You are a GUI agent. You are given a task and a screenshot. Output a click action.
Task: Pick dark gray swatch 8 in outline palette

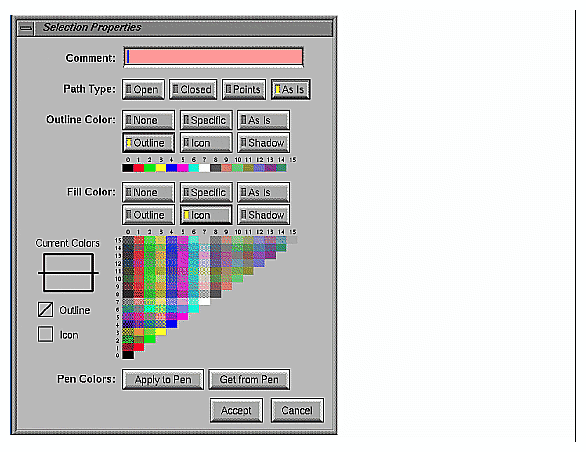coord(216,168)
